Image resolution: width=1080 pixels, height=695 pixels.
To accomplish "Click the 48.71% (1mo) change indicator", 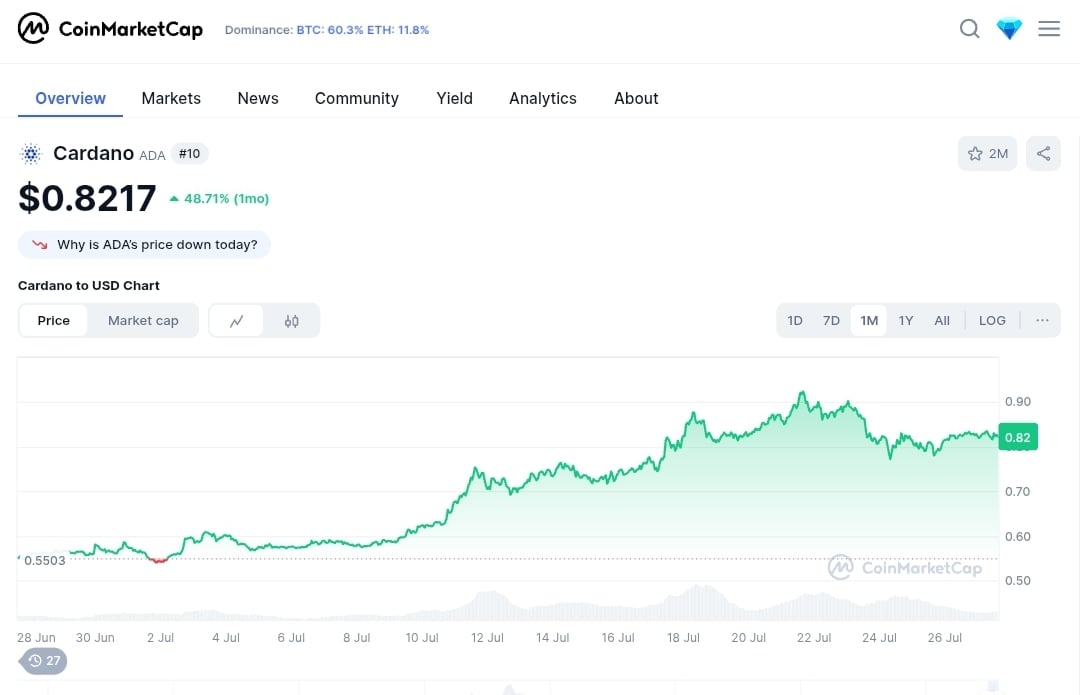I will (219, 199).
